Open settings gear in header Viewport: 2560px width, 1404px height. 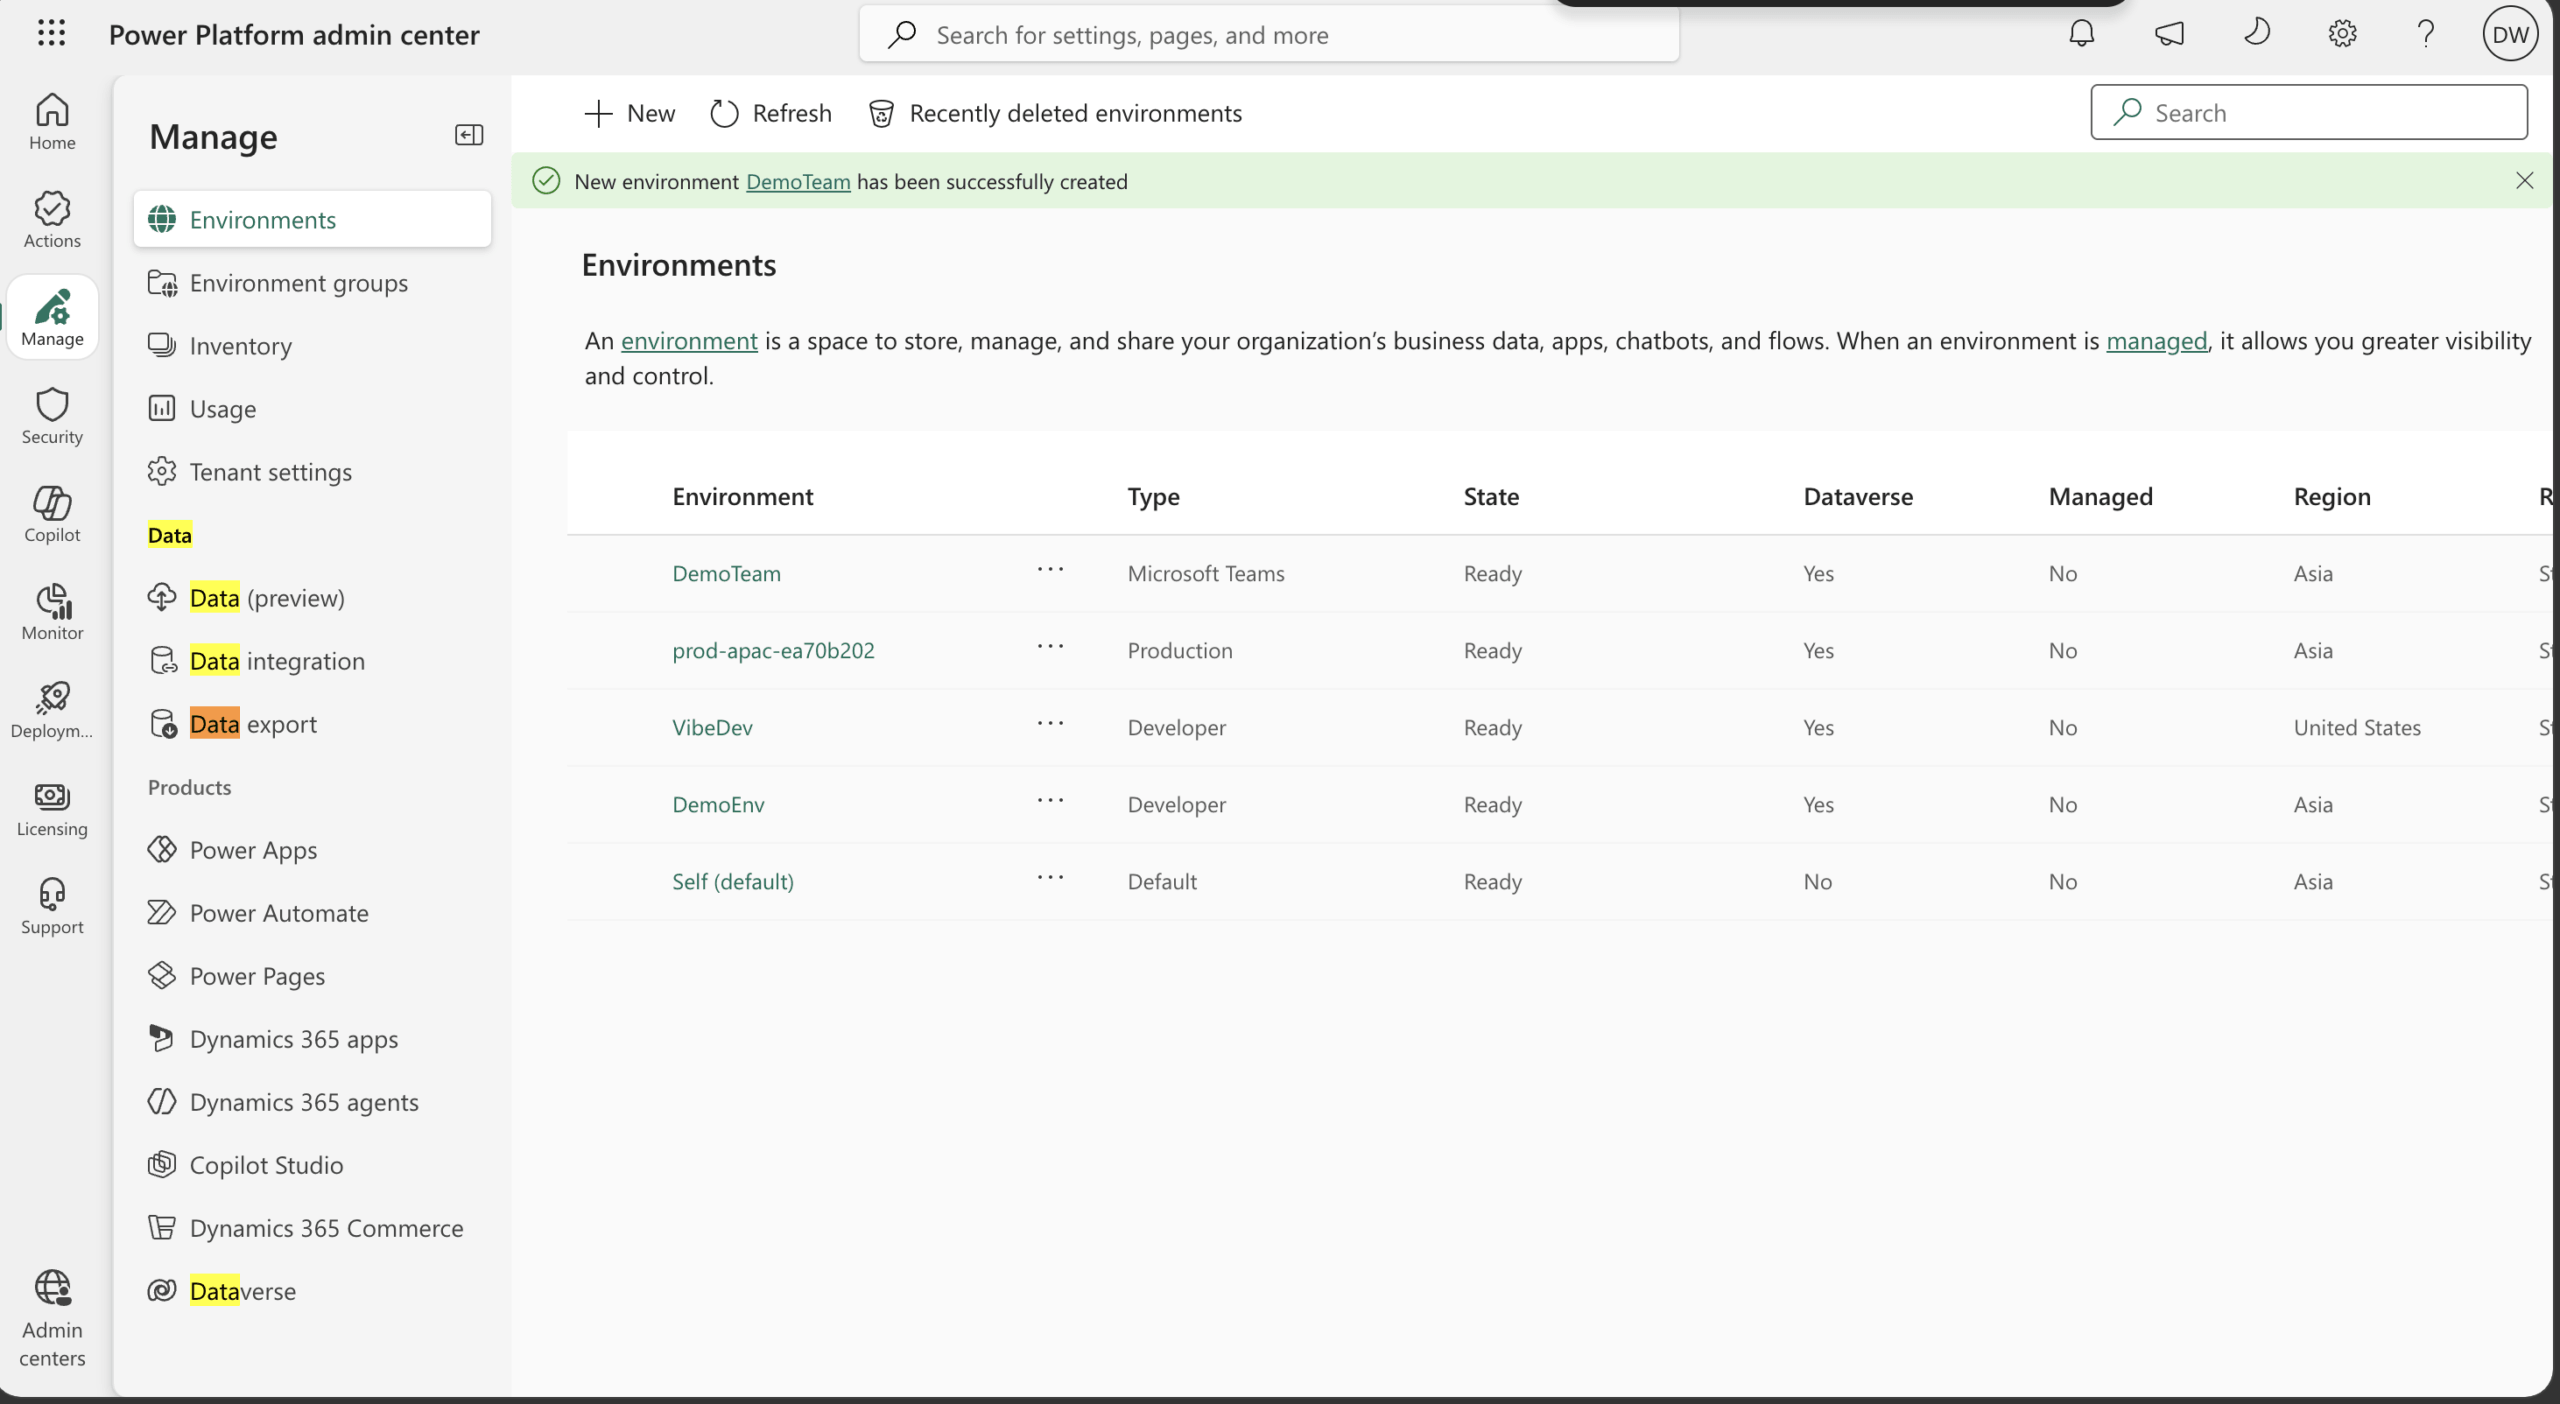(2342, 34)
